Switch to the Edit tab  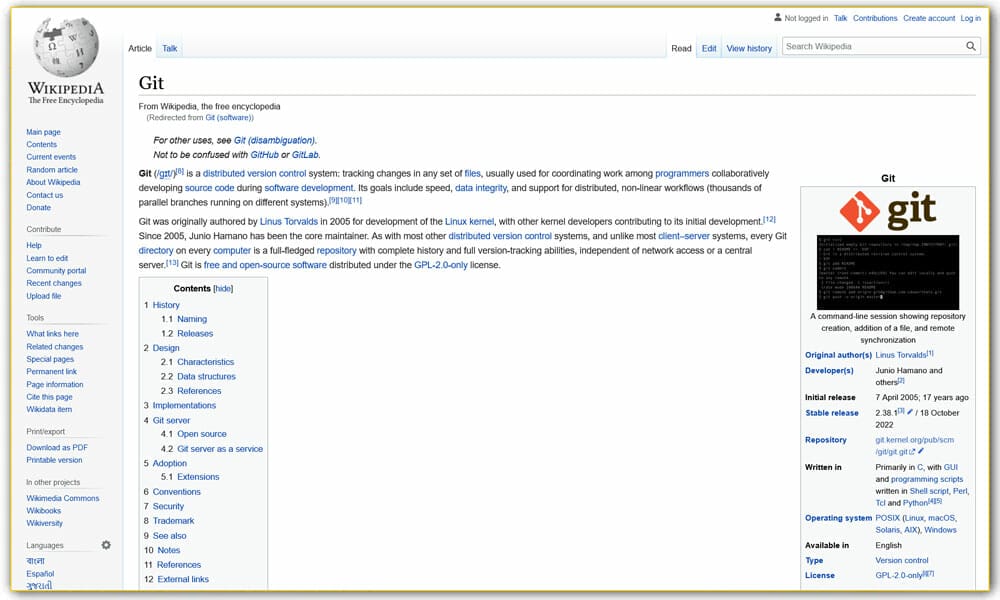[x=708, y=47]
